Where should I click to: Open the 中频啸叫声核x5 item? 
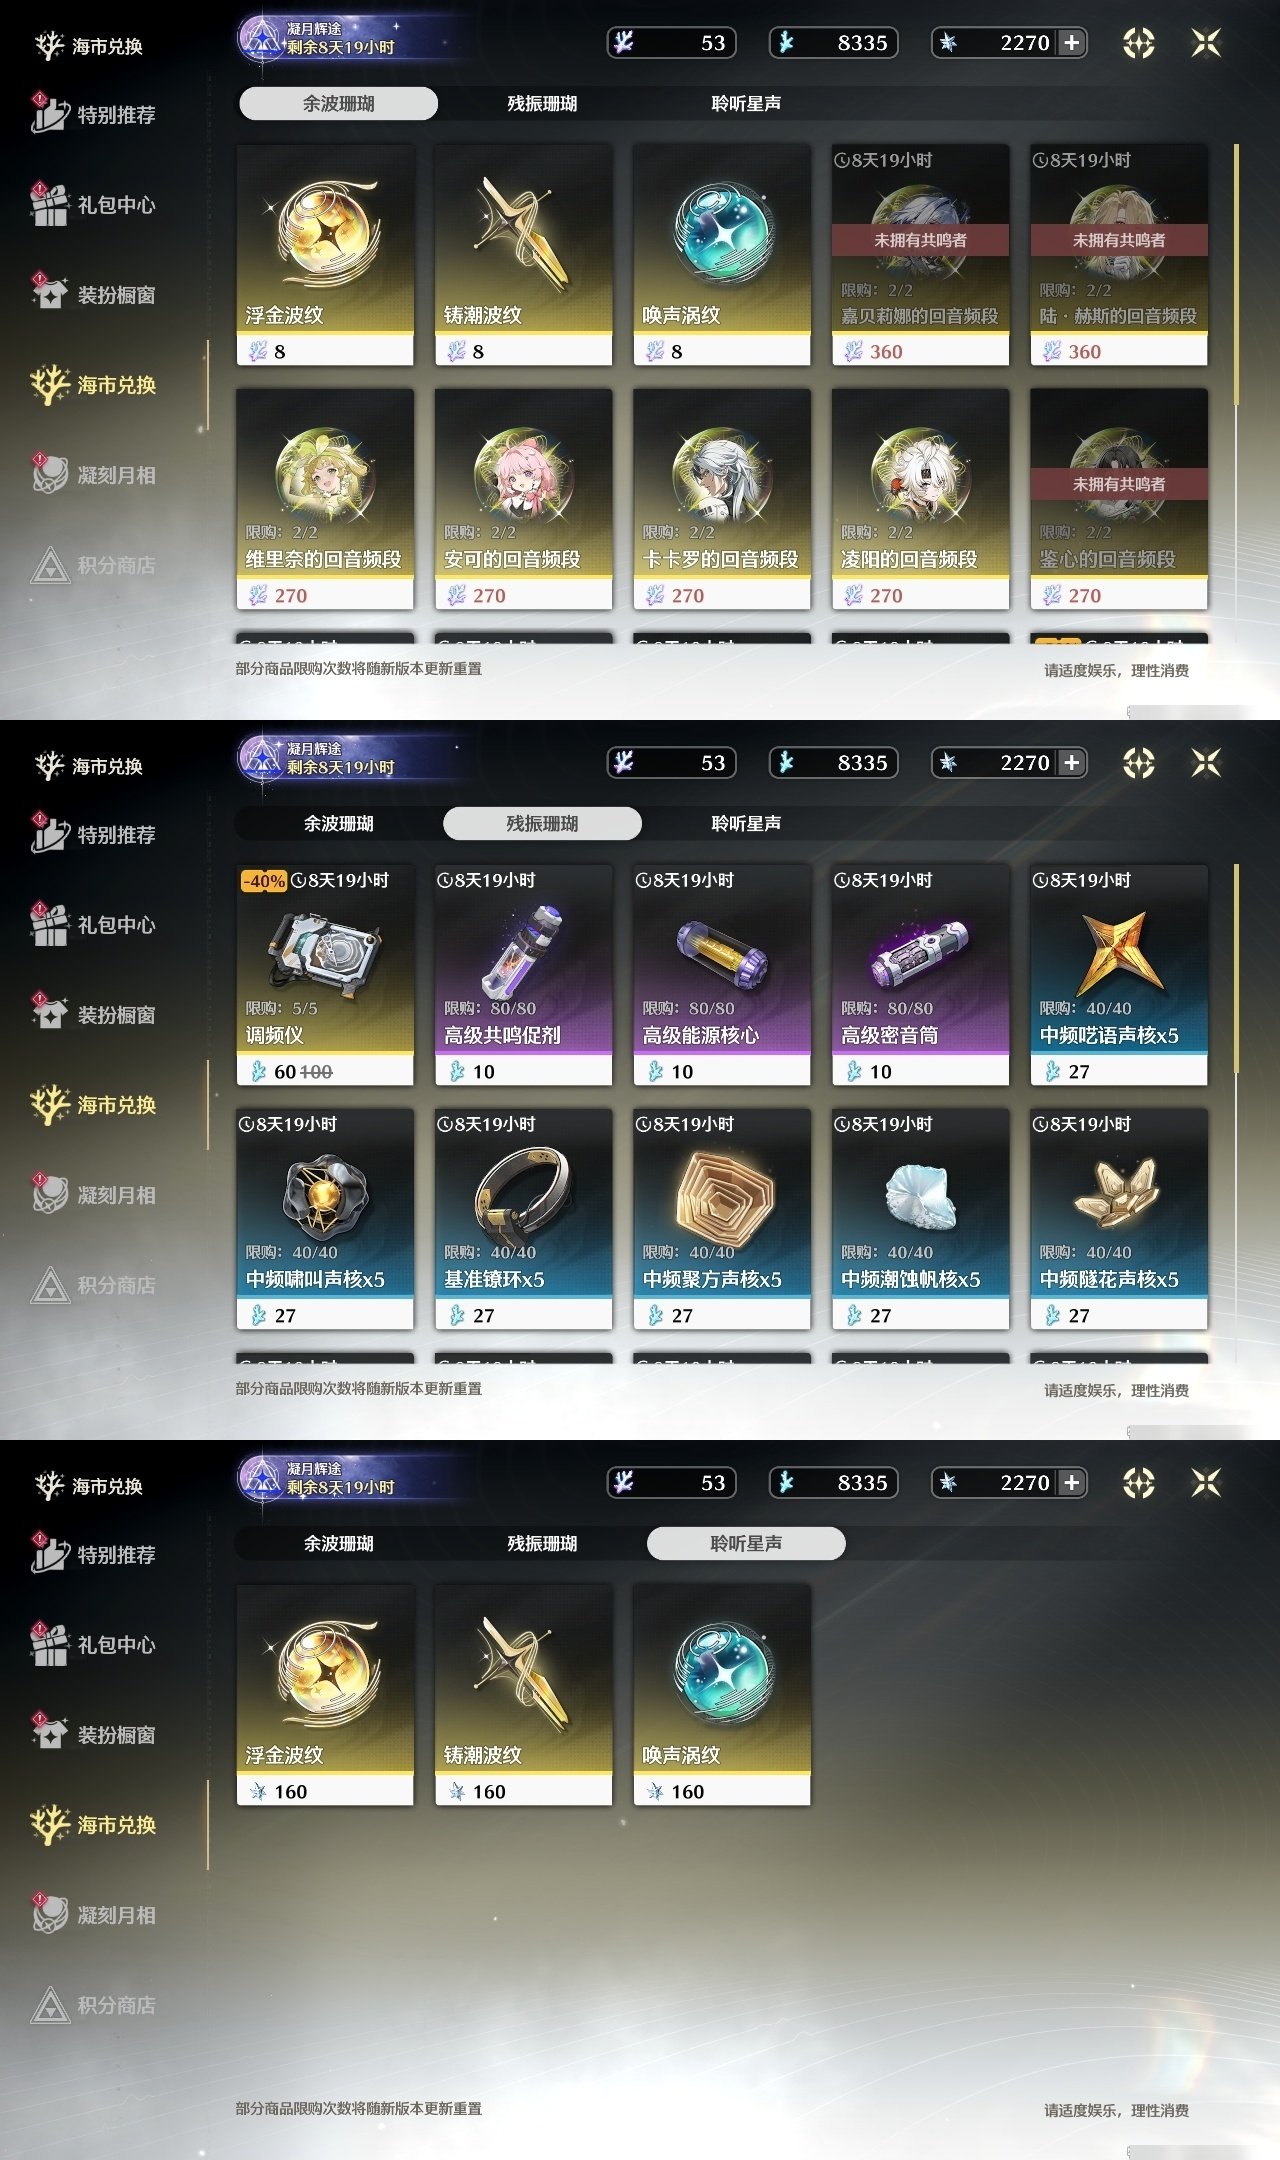[x=325, y=1219]
